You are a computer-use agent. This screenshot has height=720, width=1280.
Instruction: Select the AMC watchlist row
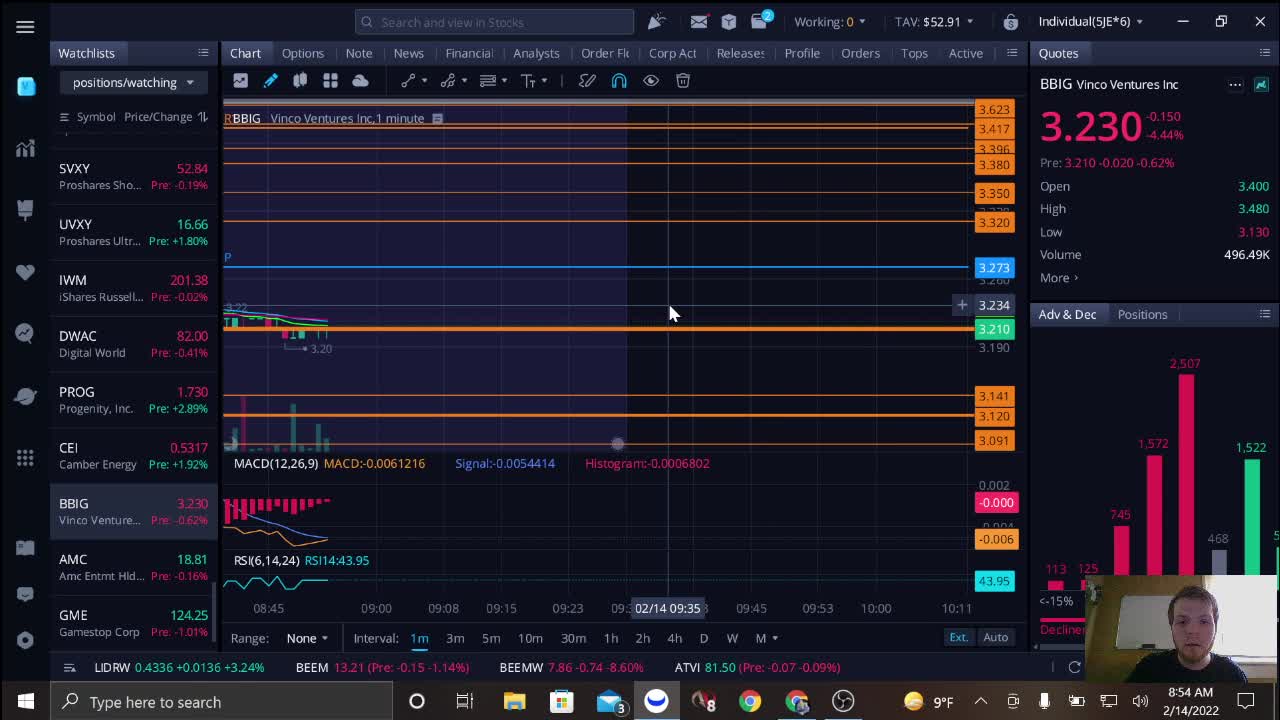[133, 567]
